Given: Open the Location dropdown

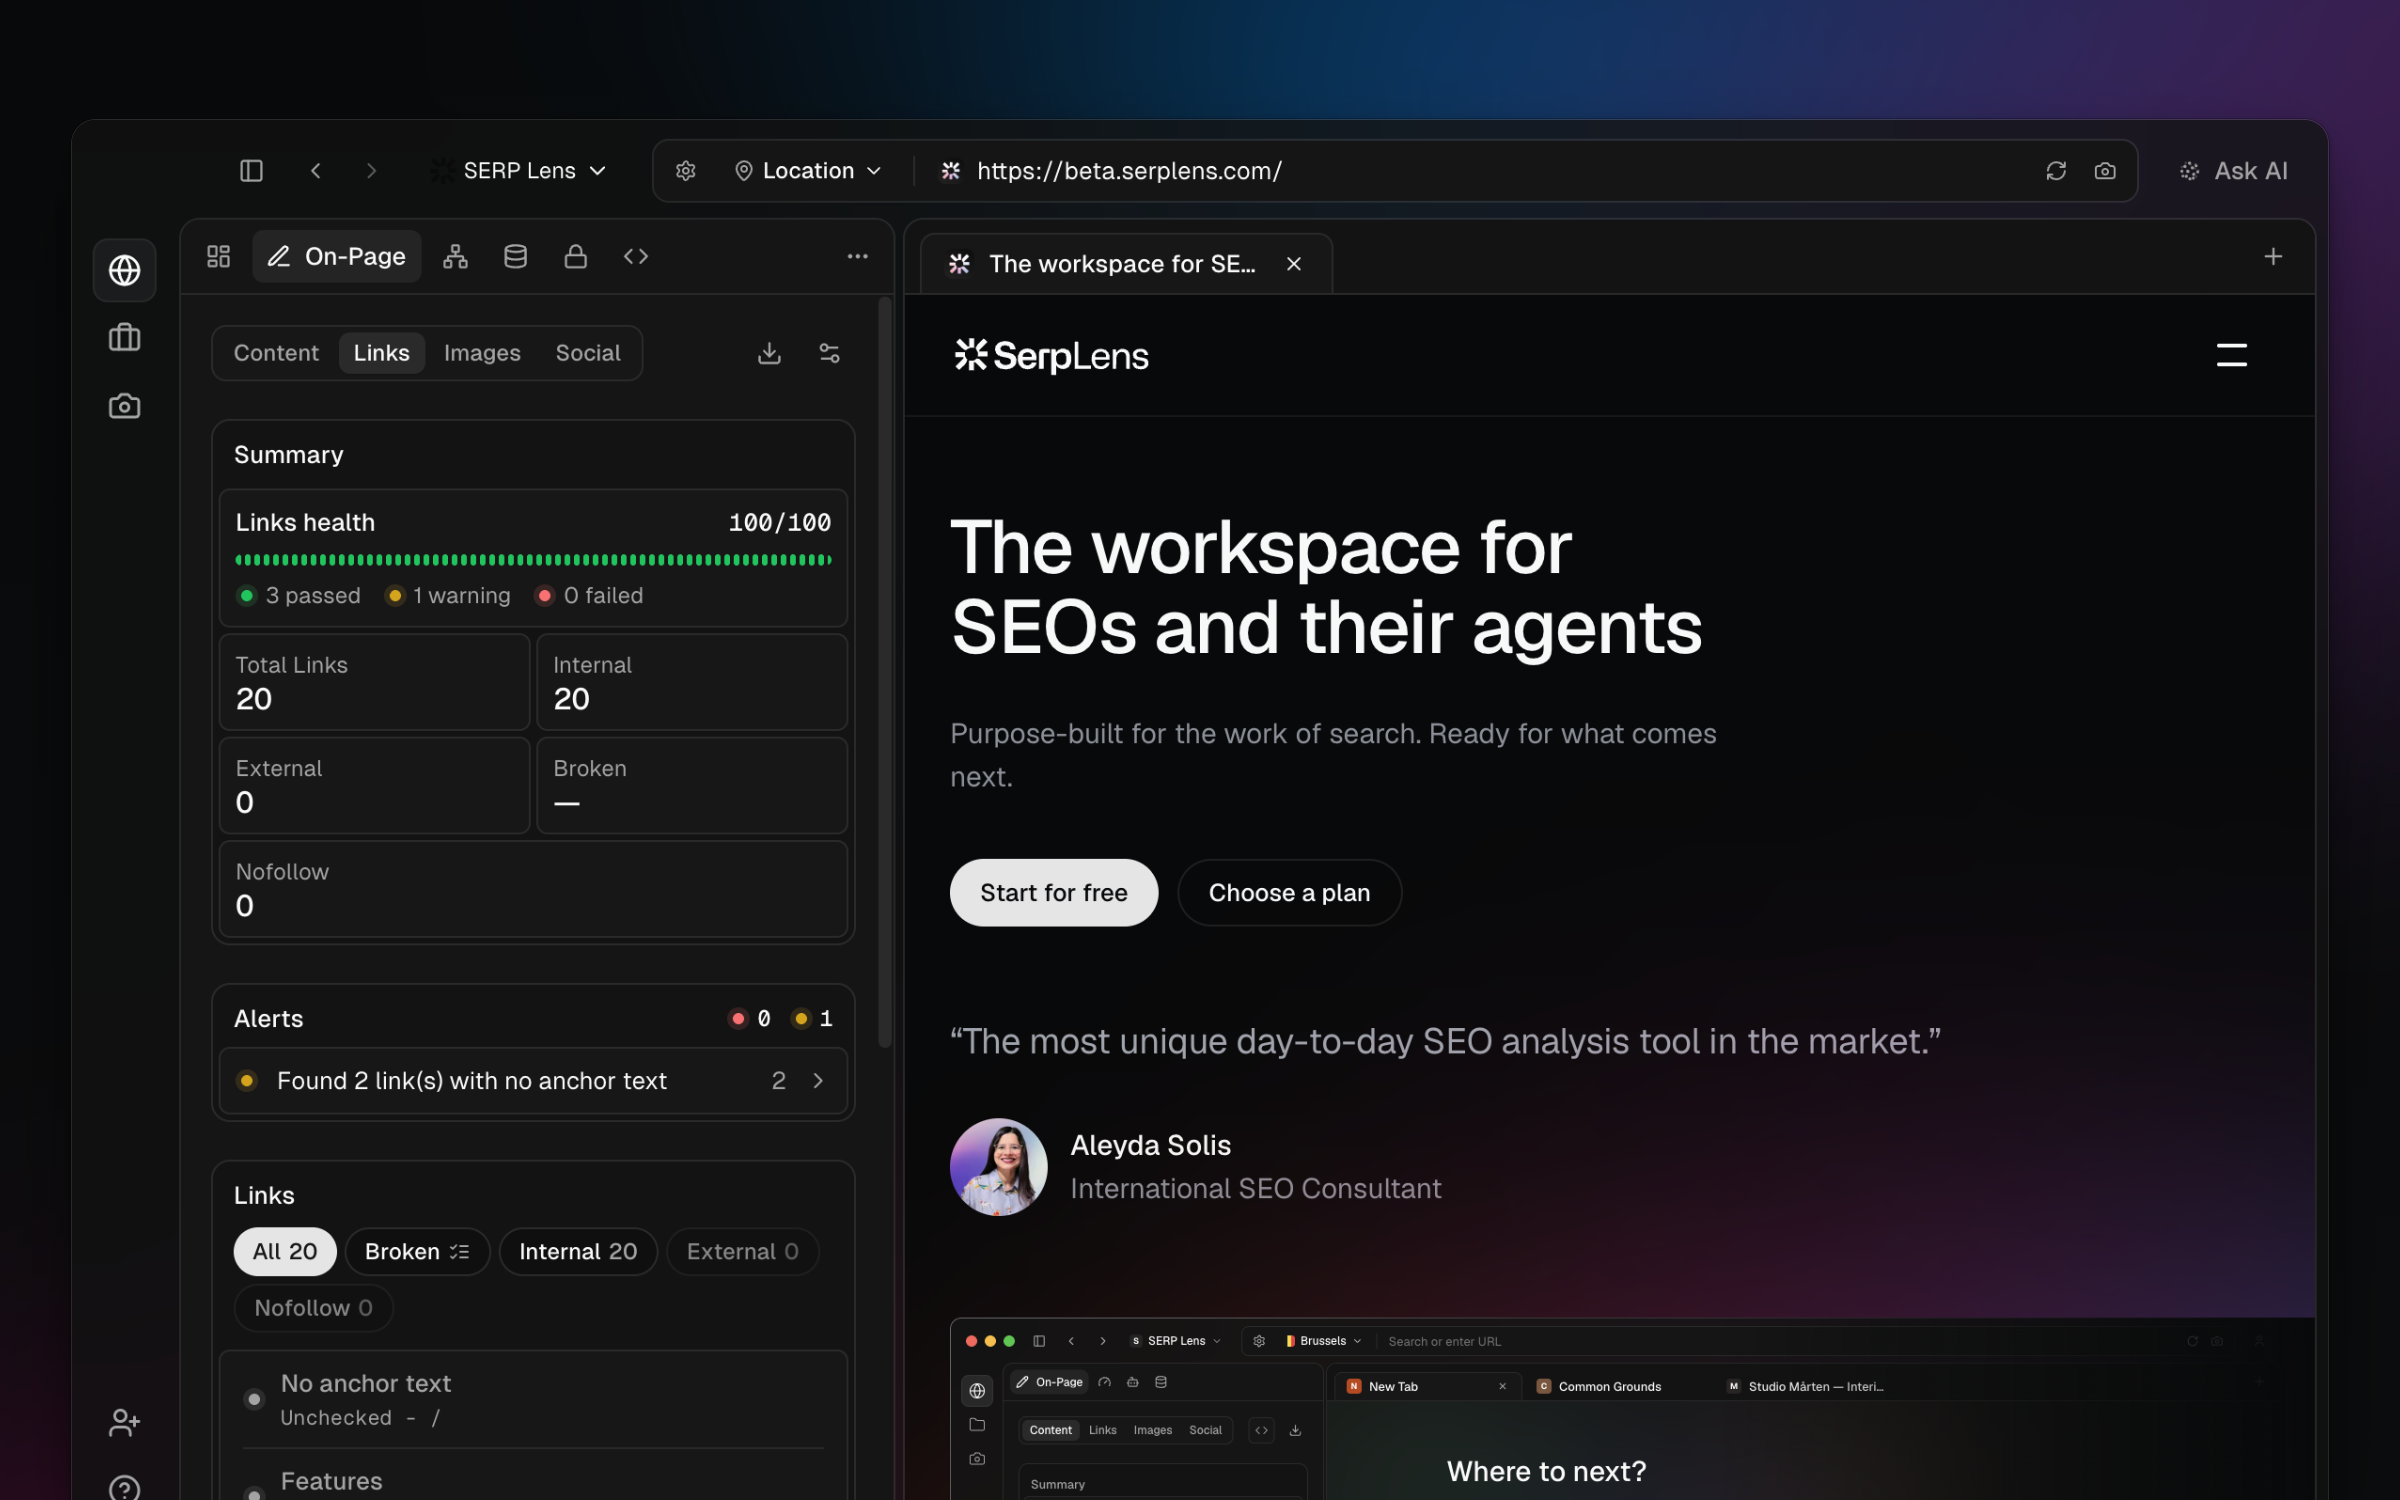Looking at the screenshot, I should [x=808, y=171].
